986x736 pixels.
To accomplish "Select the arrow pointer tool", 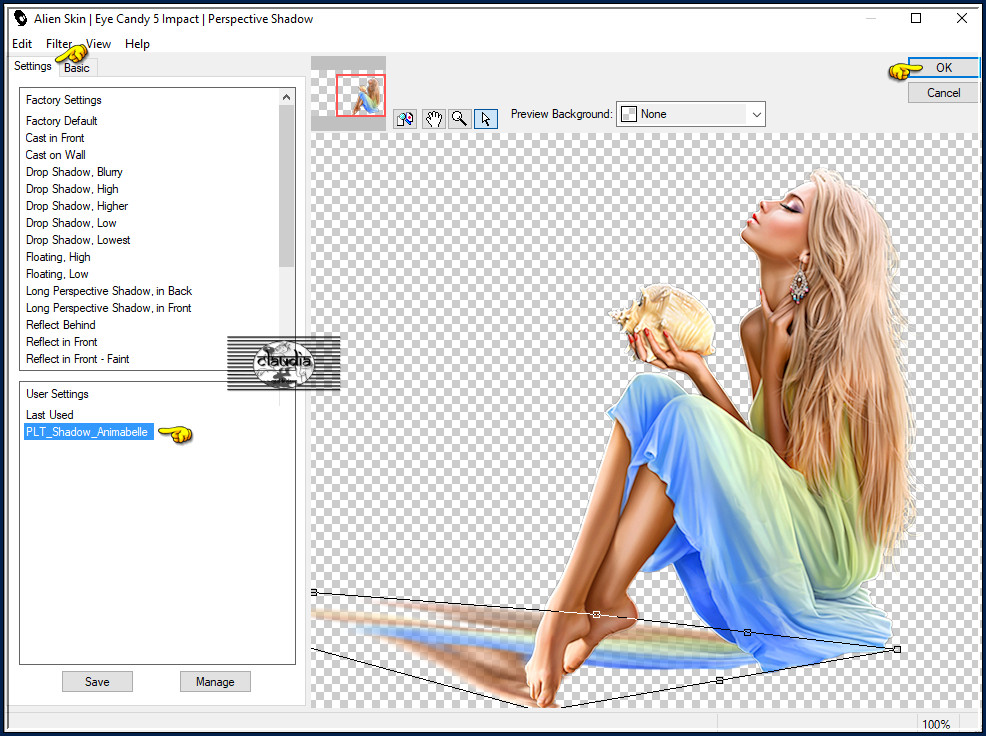I will pyautogui.click(x=485, y=118).
